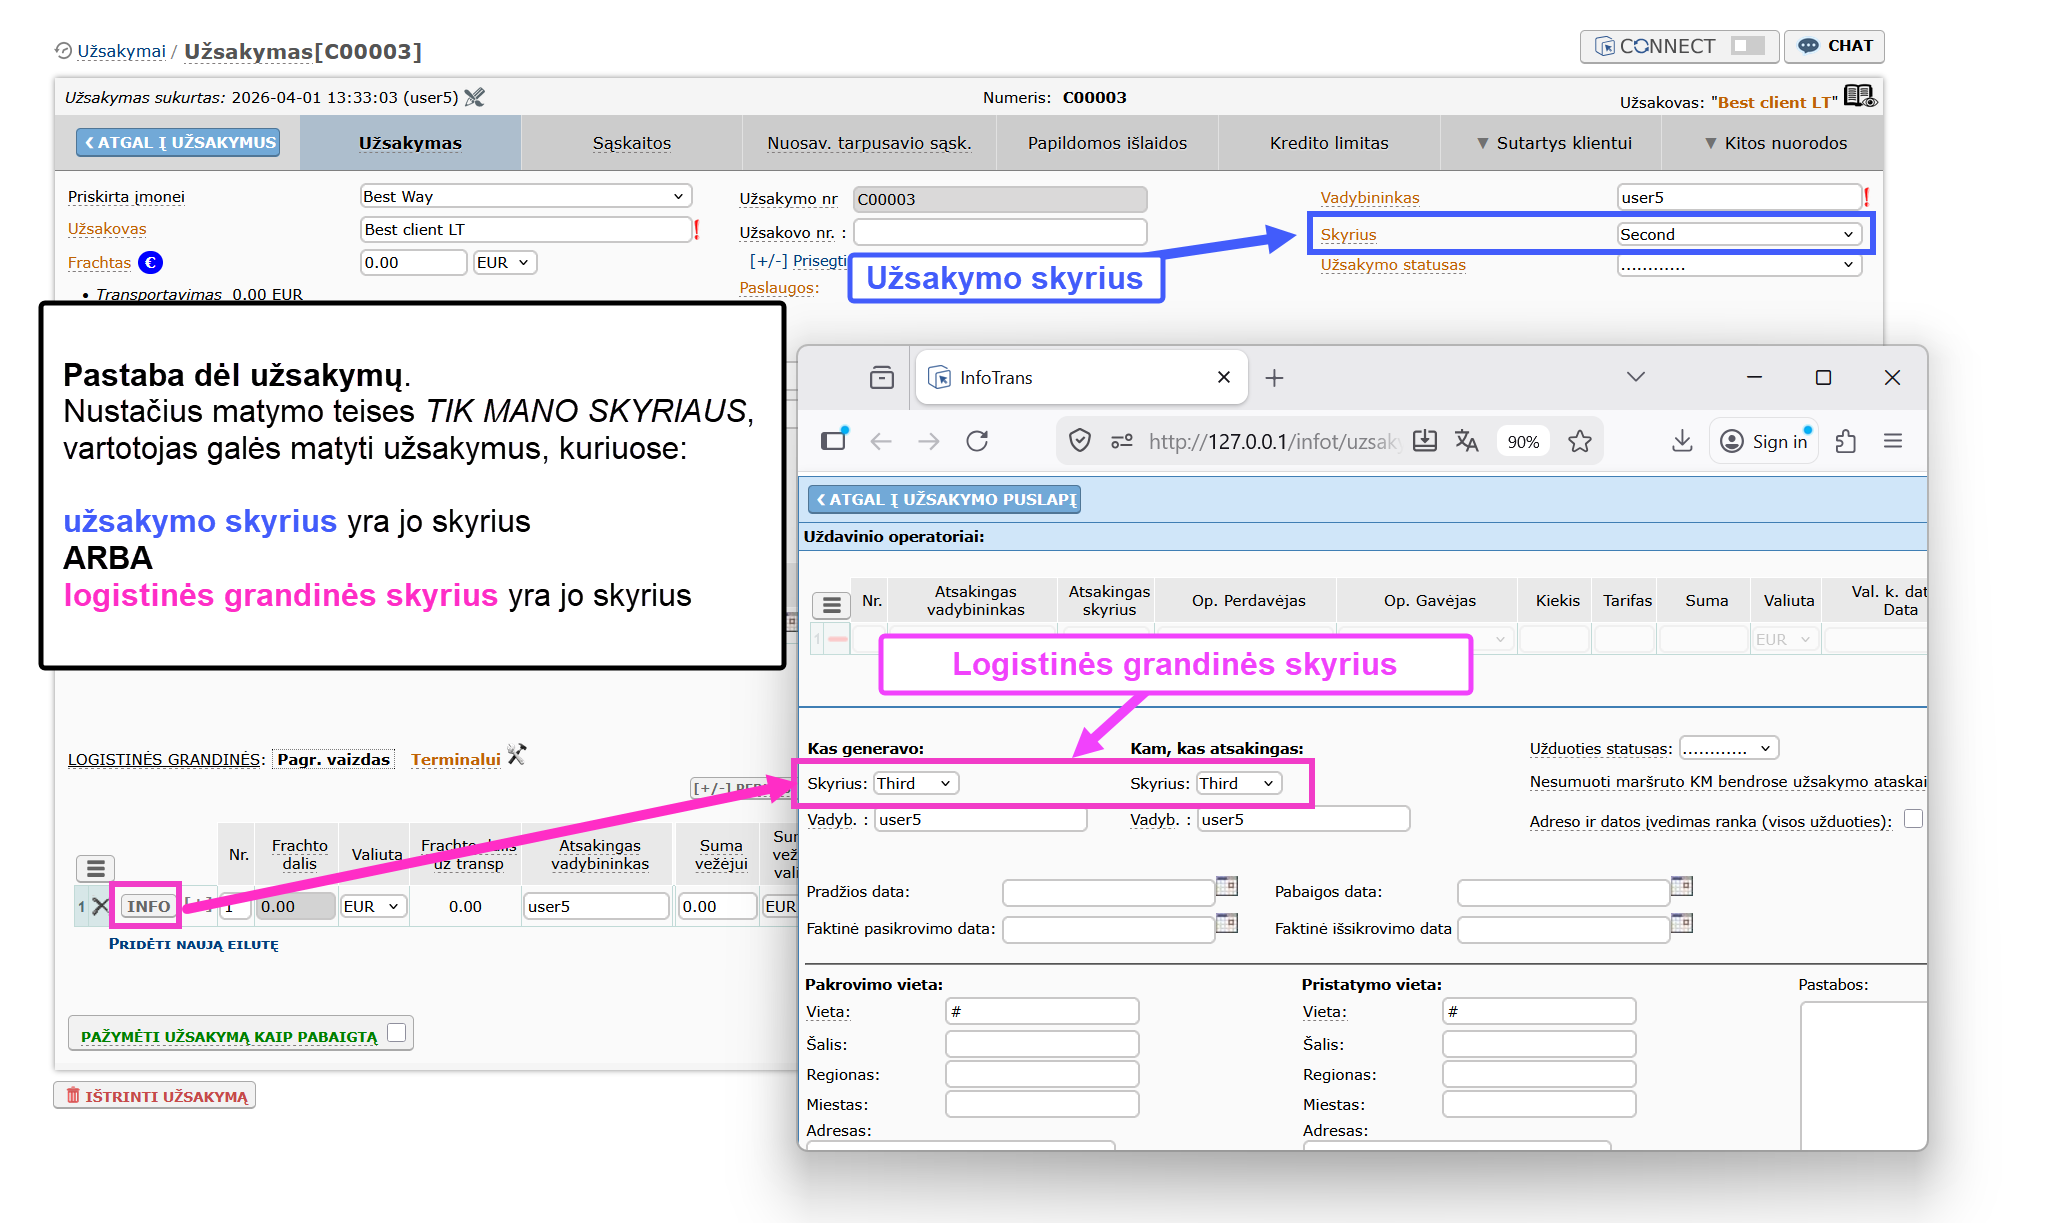Click the translate page icon
Viewport: 2047px width, 1223px height.
1467,441
